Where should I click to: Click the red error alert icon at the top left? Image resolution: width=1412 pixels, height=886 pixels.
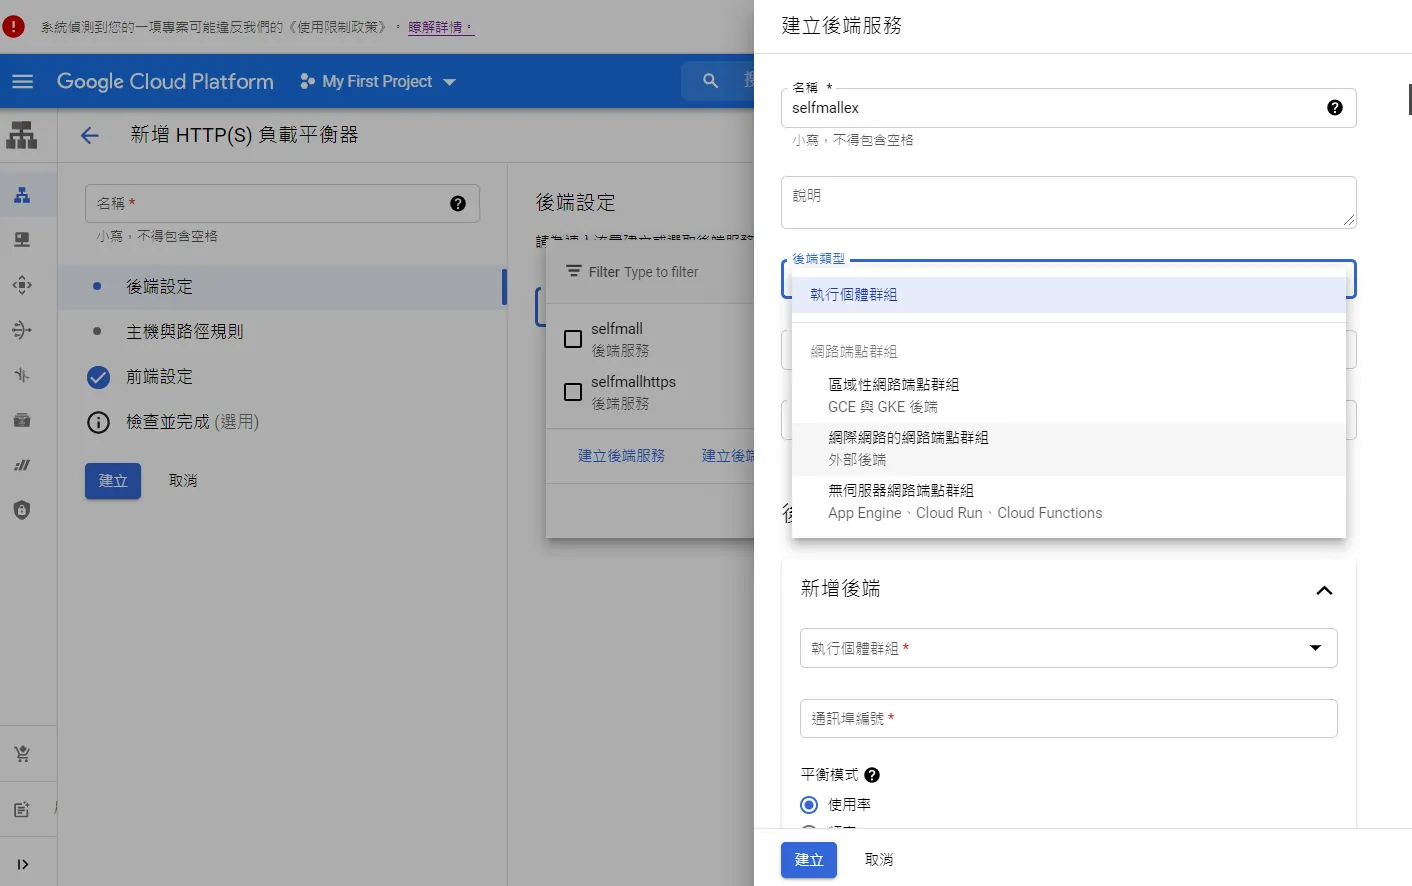(x=13, y=27)
